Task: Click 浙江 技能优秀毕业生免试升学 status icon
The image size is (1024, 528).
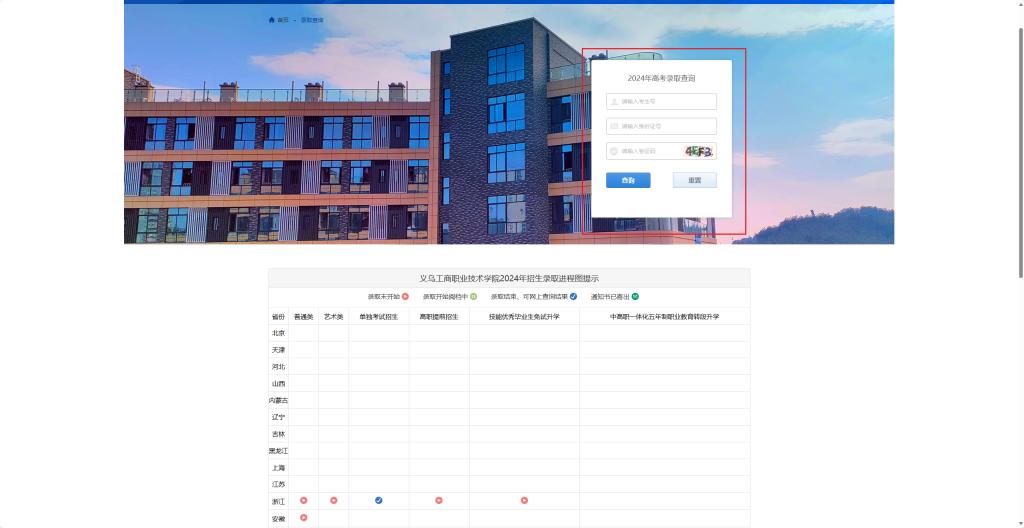Action: (x=523, y=500)
